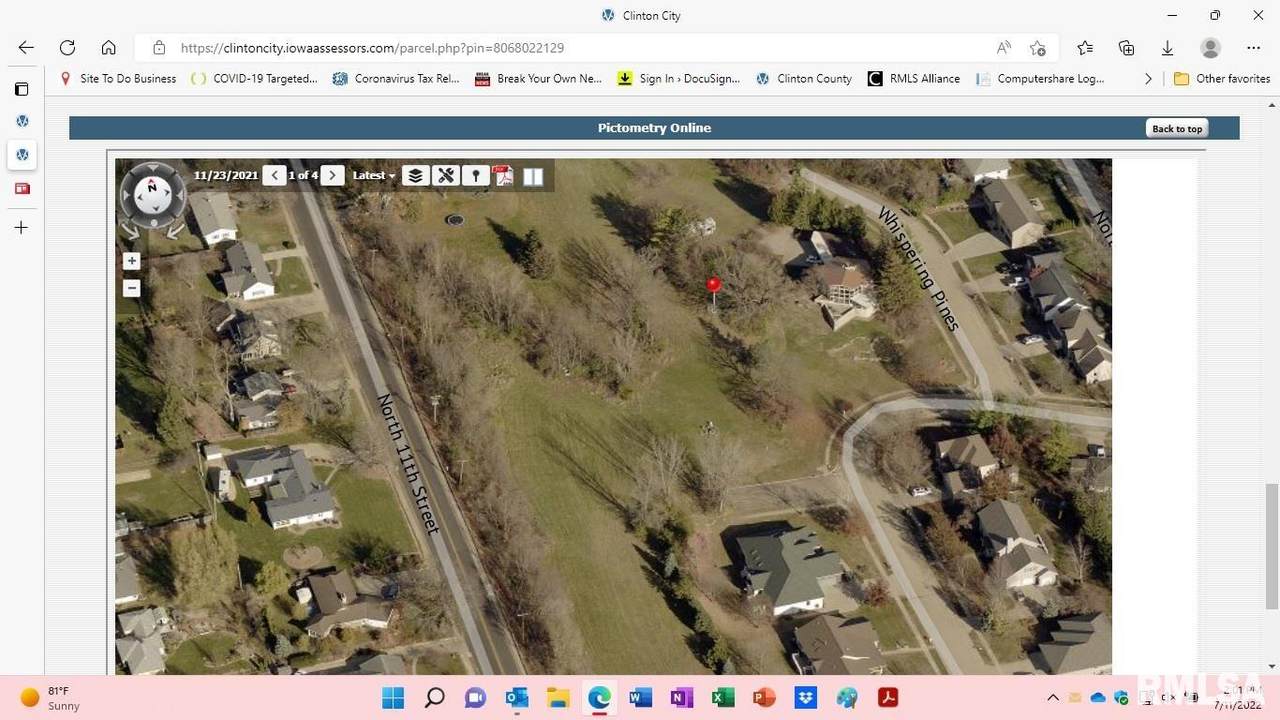Click the compass north indicator
1280x720 pixels.
tap(152, 186)
